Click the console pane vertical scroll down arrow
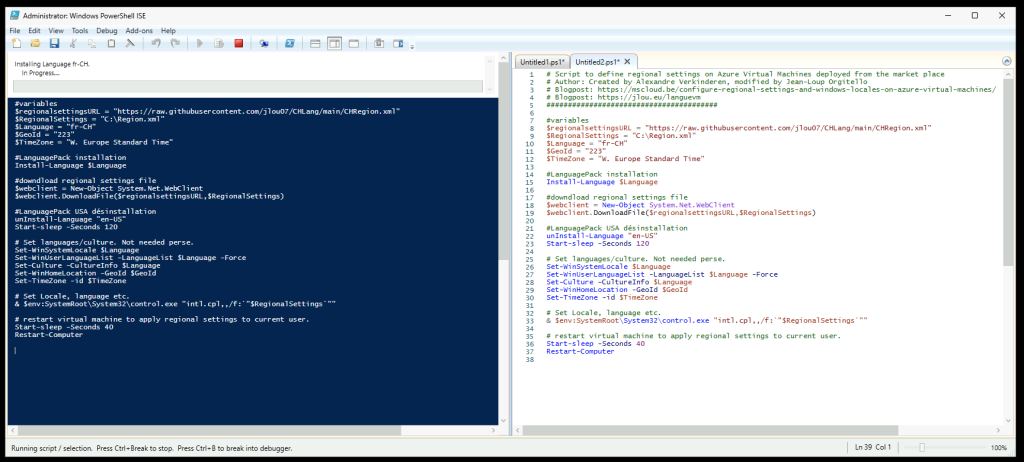The image size is (1024, 462). click(x=503, y=420)
